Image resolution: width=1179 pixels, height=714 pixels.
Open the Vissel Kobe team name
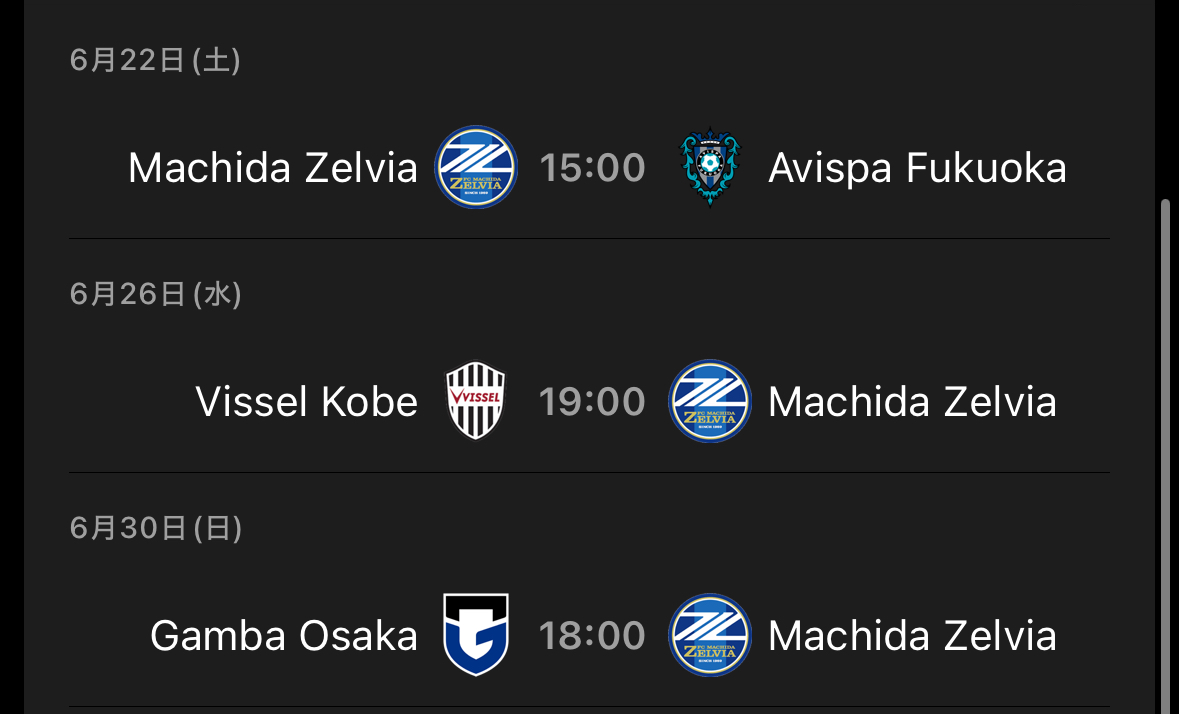(x=307, y=401)
